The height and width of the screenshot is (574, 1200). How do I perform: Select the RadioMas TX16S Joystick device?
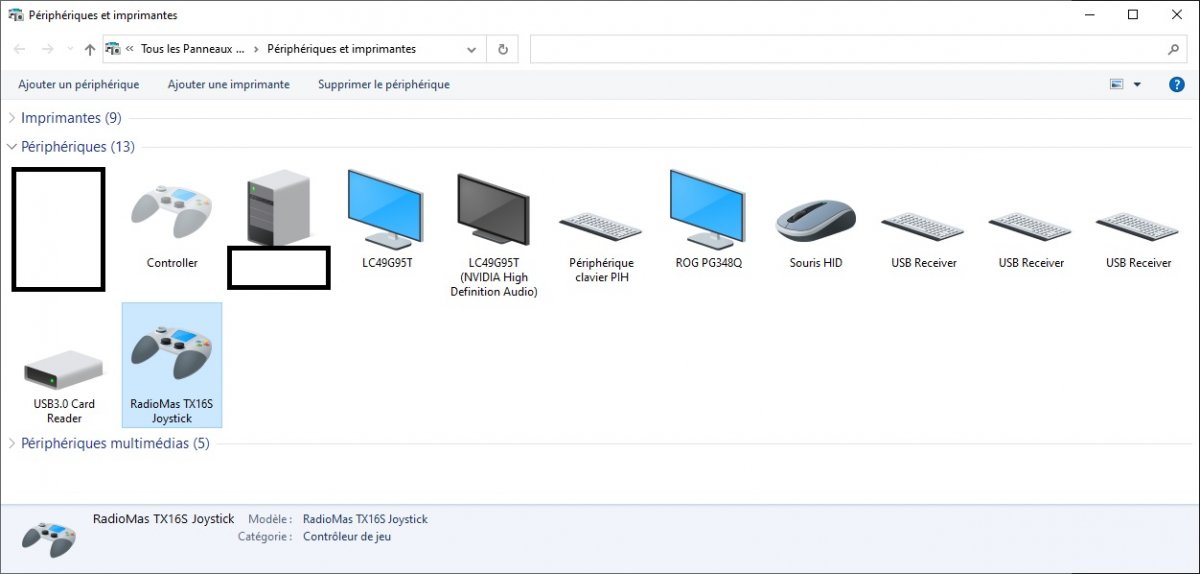tap(171, 354)
